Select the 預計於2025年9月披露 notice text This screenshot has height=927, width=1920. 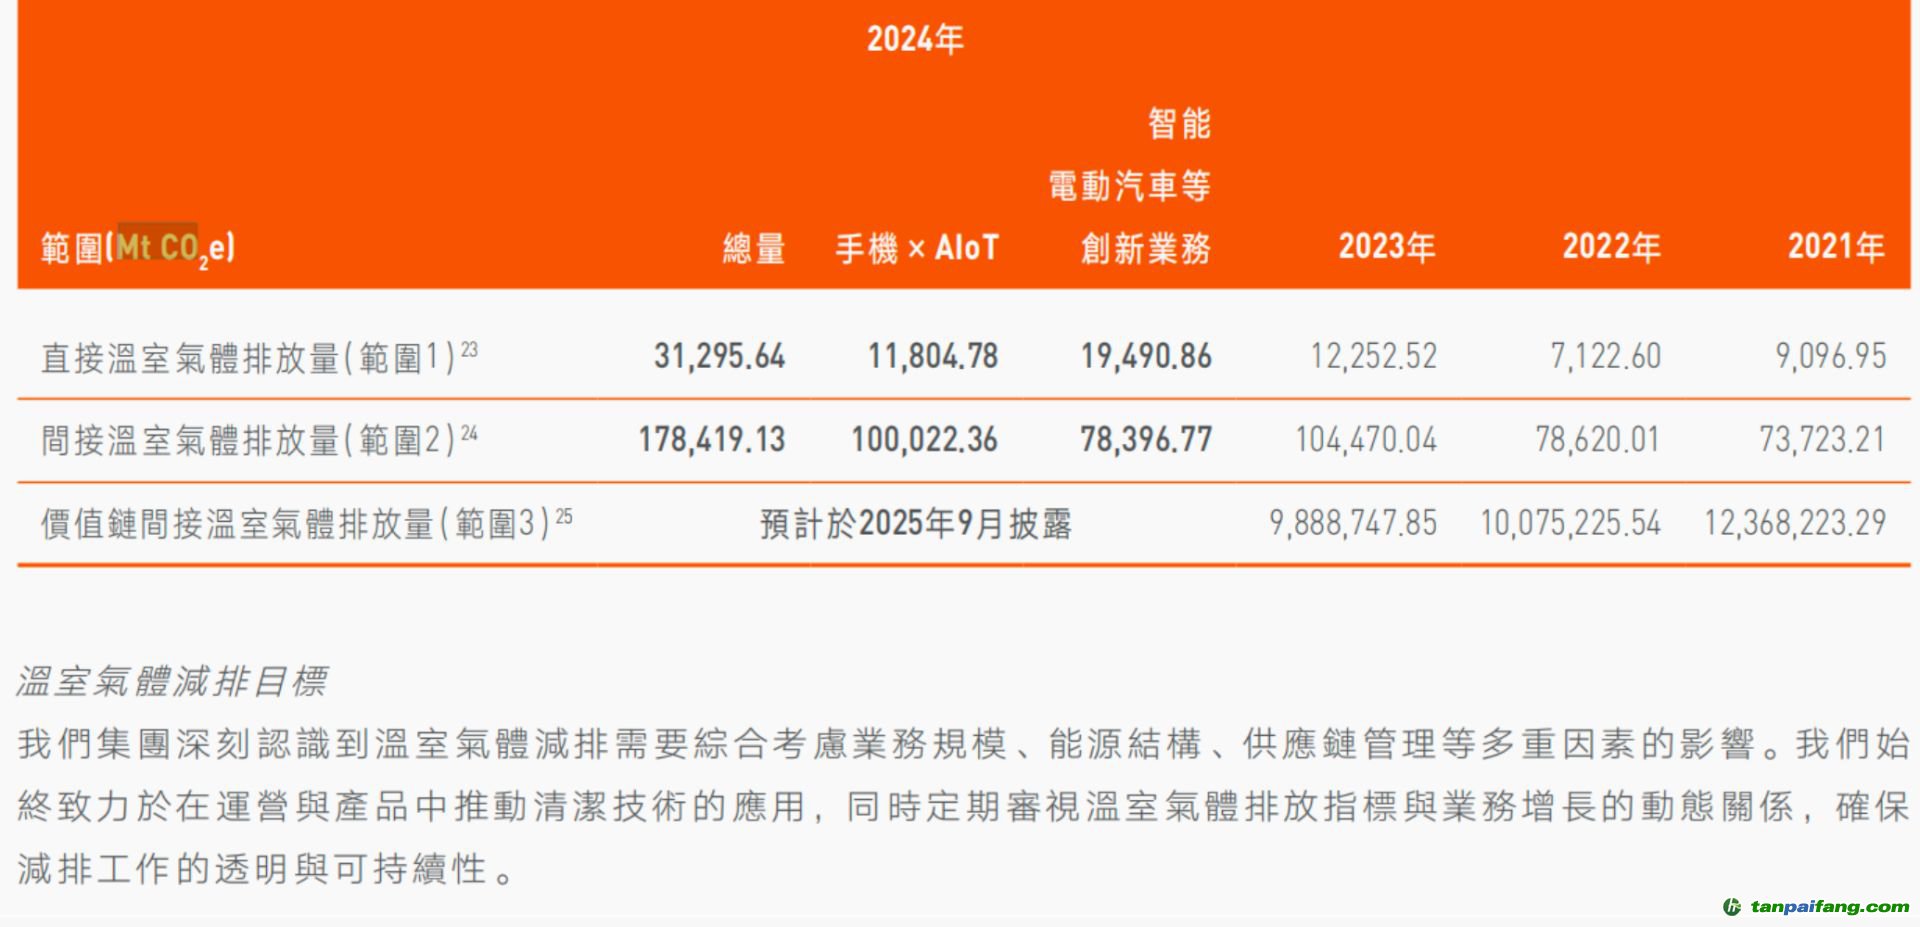coord(915,523)
